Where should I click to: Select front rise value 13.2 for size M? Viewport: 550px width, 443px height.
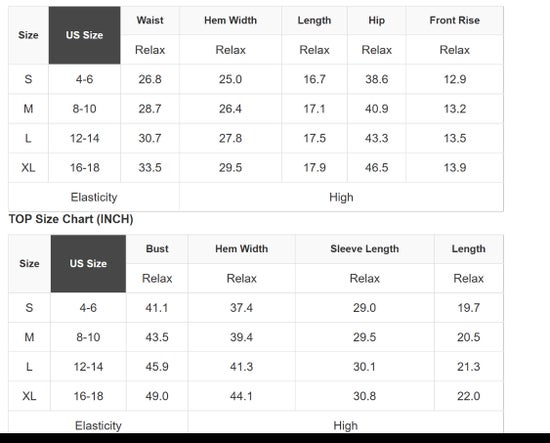(455, 109)
